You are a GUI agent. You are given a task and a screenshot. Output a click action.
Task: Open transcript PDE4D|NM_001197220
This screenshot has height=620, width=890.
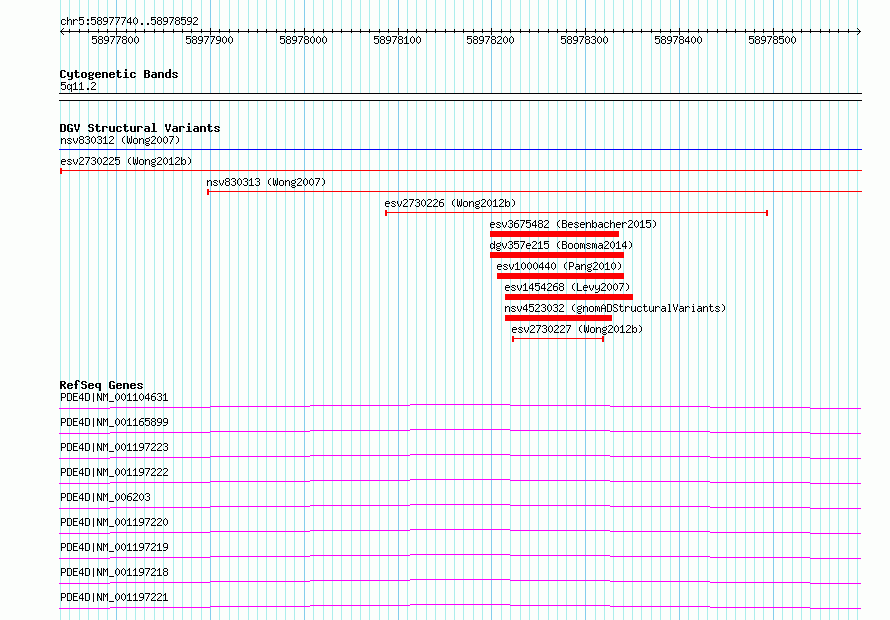coord(114,522)
